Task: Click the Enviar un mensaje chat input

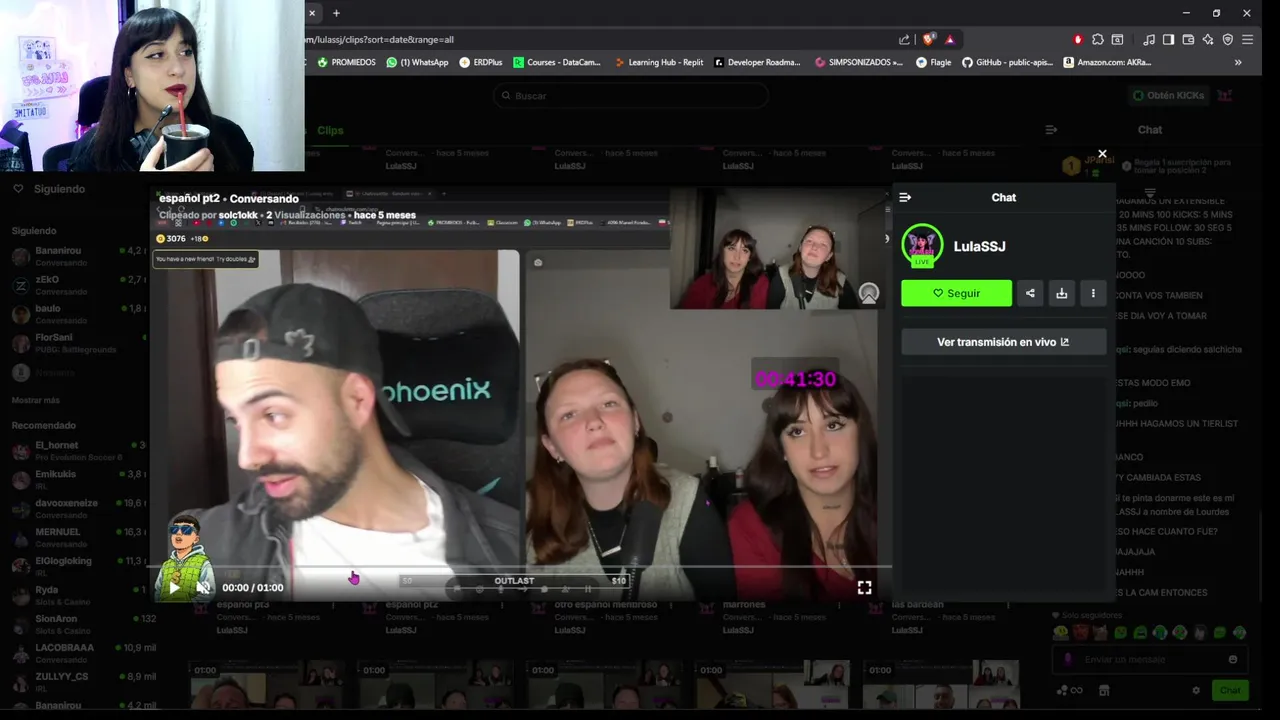Action: (x=1150, y=660)
